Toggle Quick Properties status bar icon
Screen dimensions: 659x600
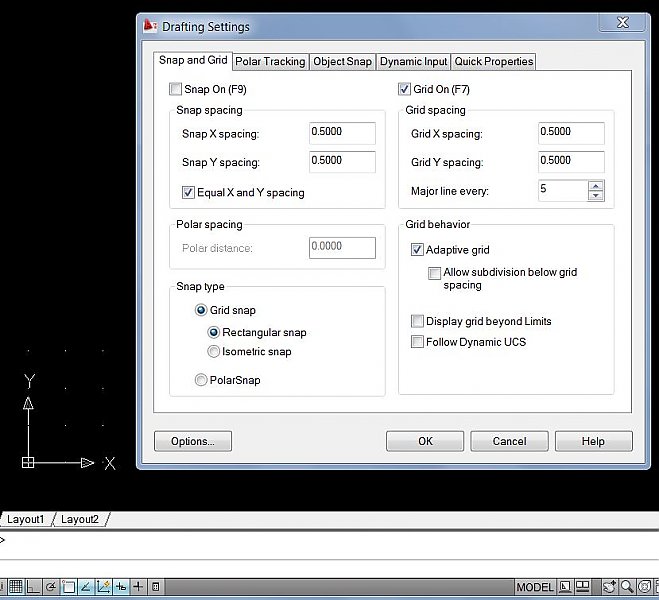156,587
